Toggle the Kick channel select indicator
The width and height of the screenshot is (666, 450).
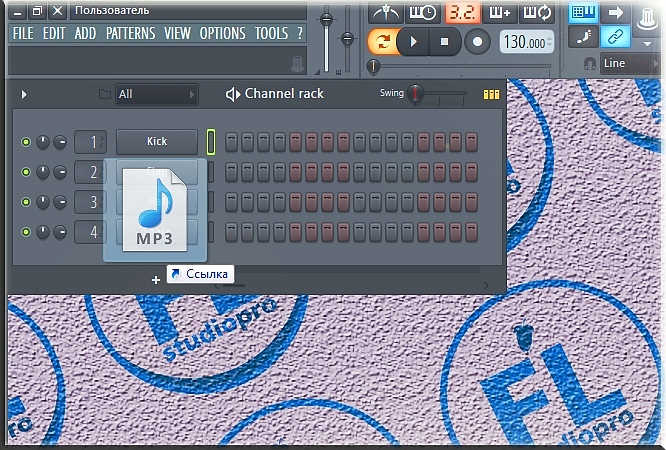click(211, 142)
